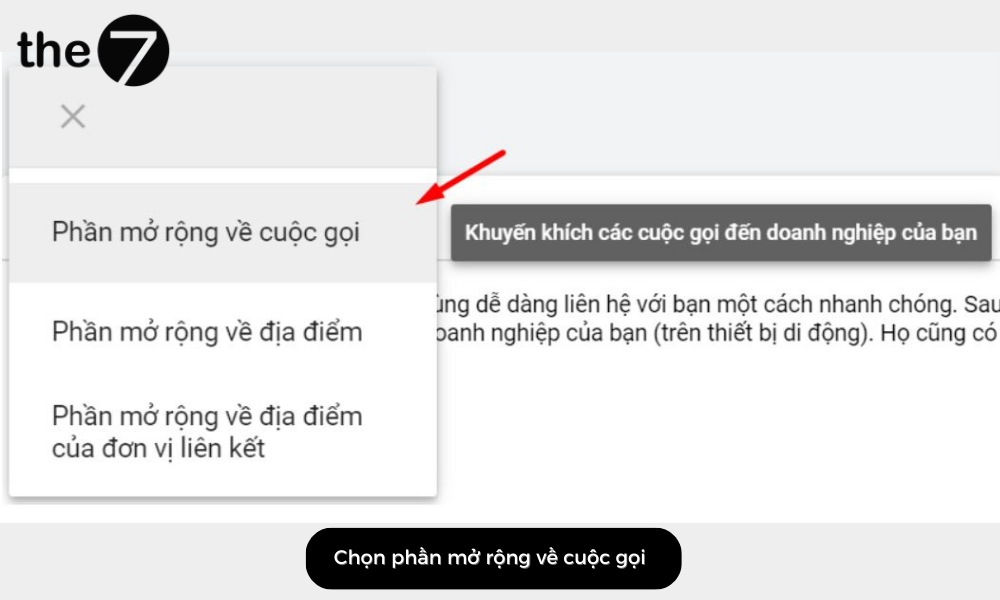Choose 'Phần mở rộng về địa điểm của đơn vị liên kết'

(x=207, y=431)
